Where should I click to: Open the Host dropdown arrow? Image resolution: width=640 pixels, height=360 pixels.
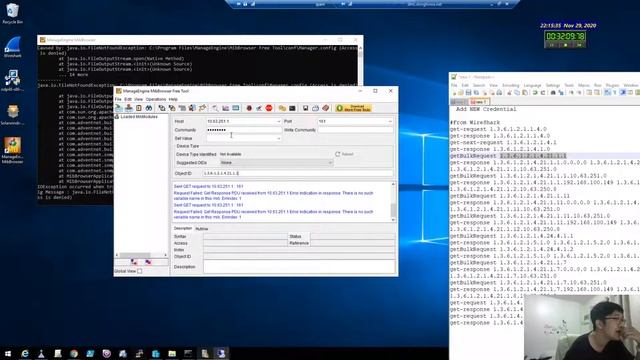(278, 122)
